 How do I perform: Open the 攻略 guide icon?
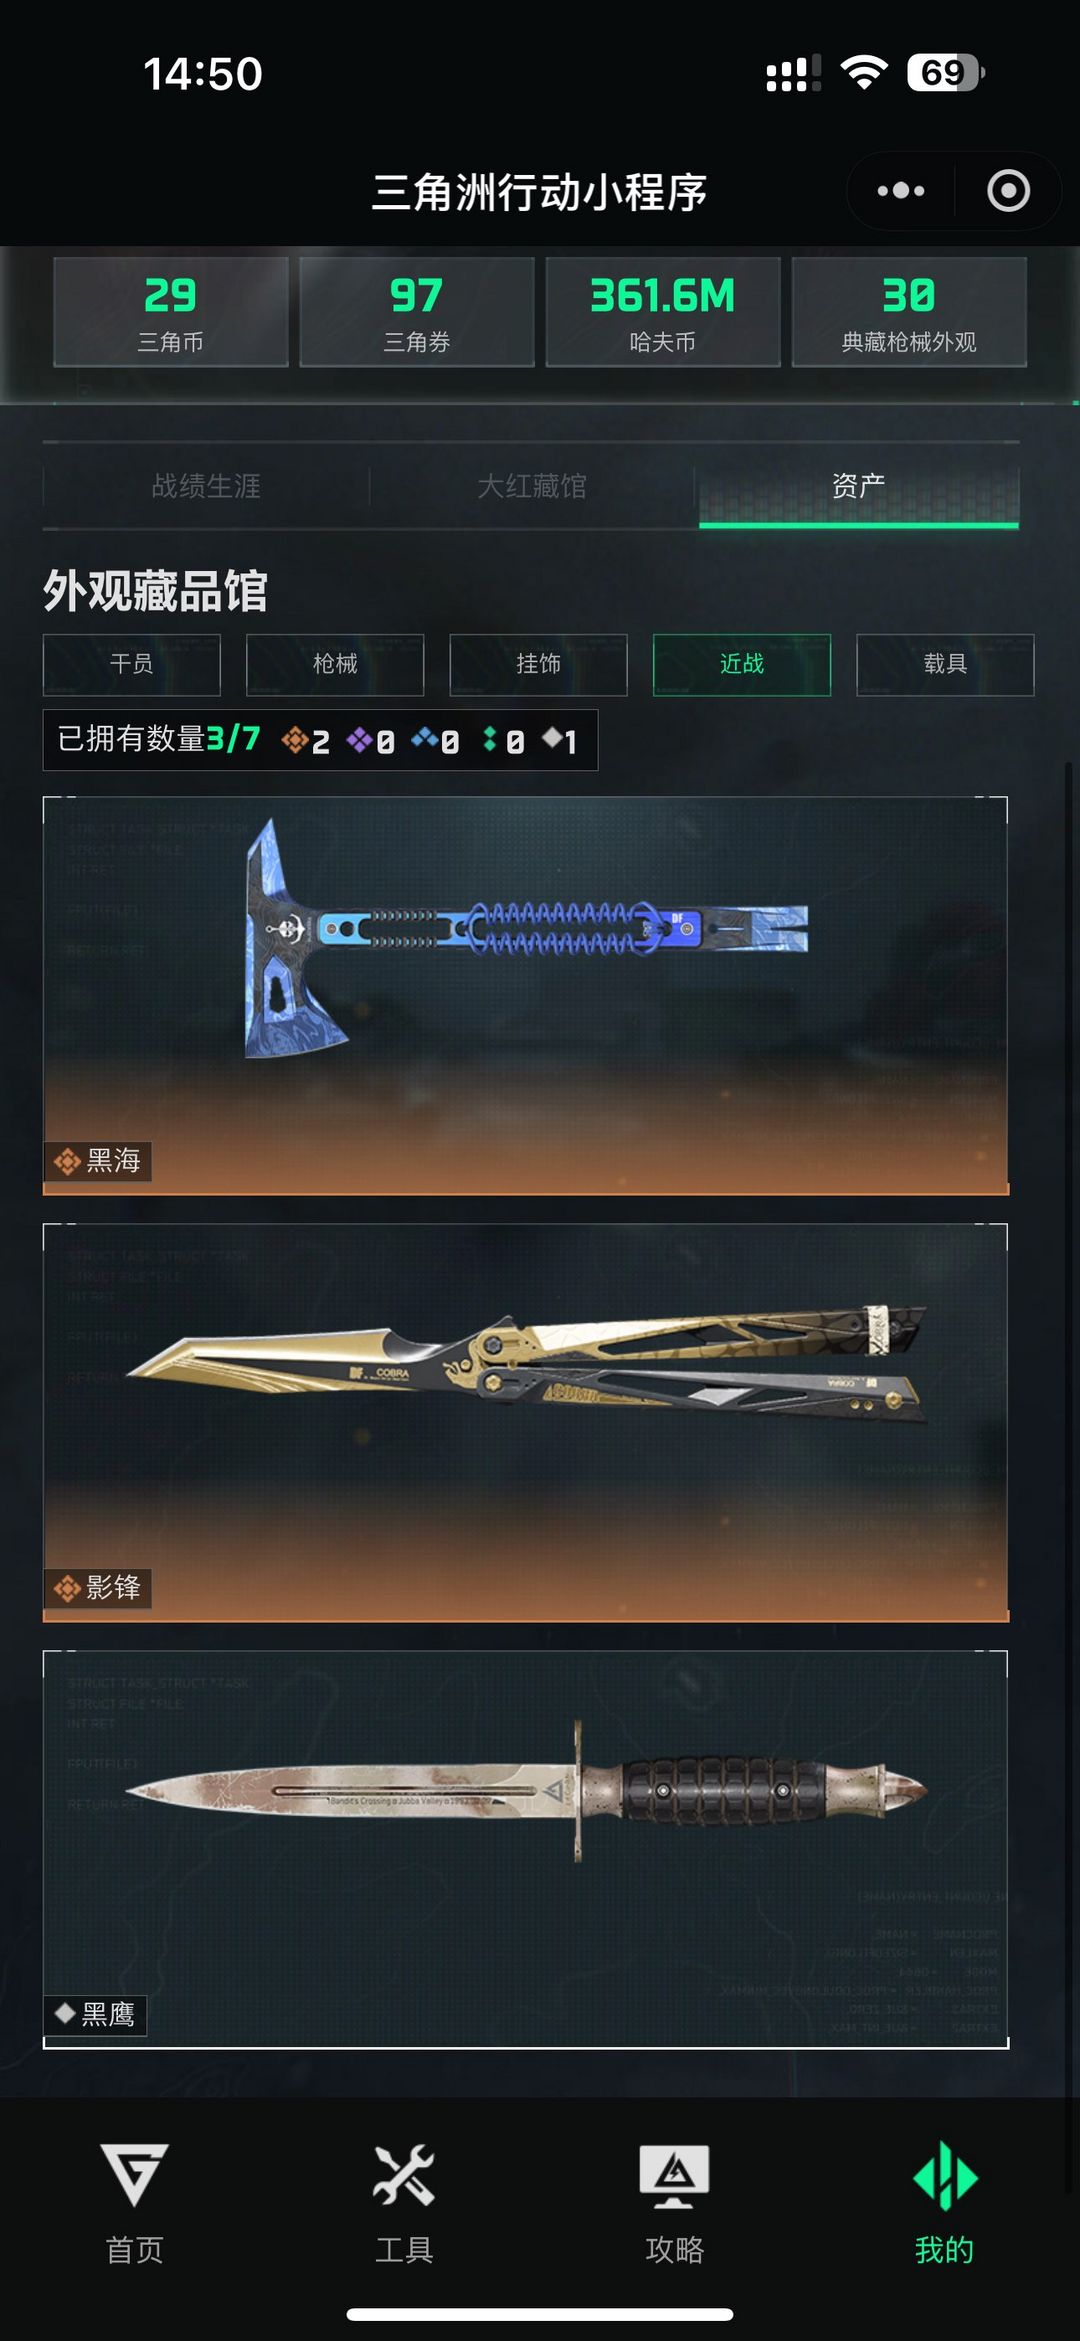click(675, 2175)
